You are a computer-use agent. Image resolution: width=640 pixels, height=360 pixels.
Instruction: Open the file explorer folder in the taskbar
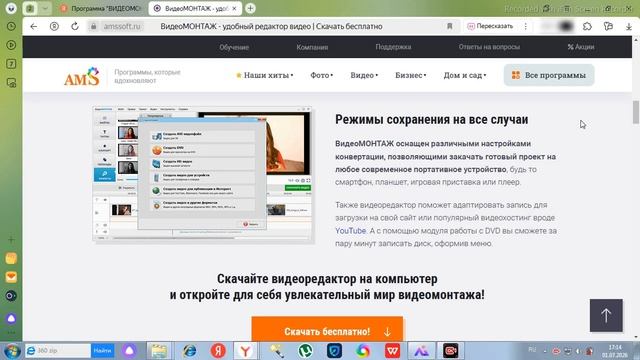159,351
